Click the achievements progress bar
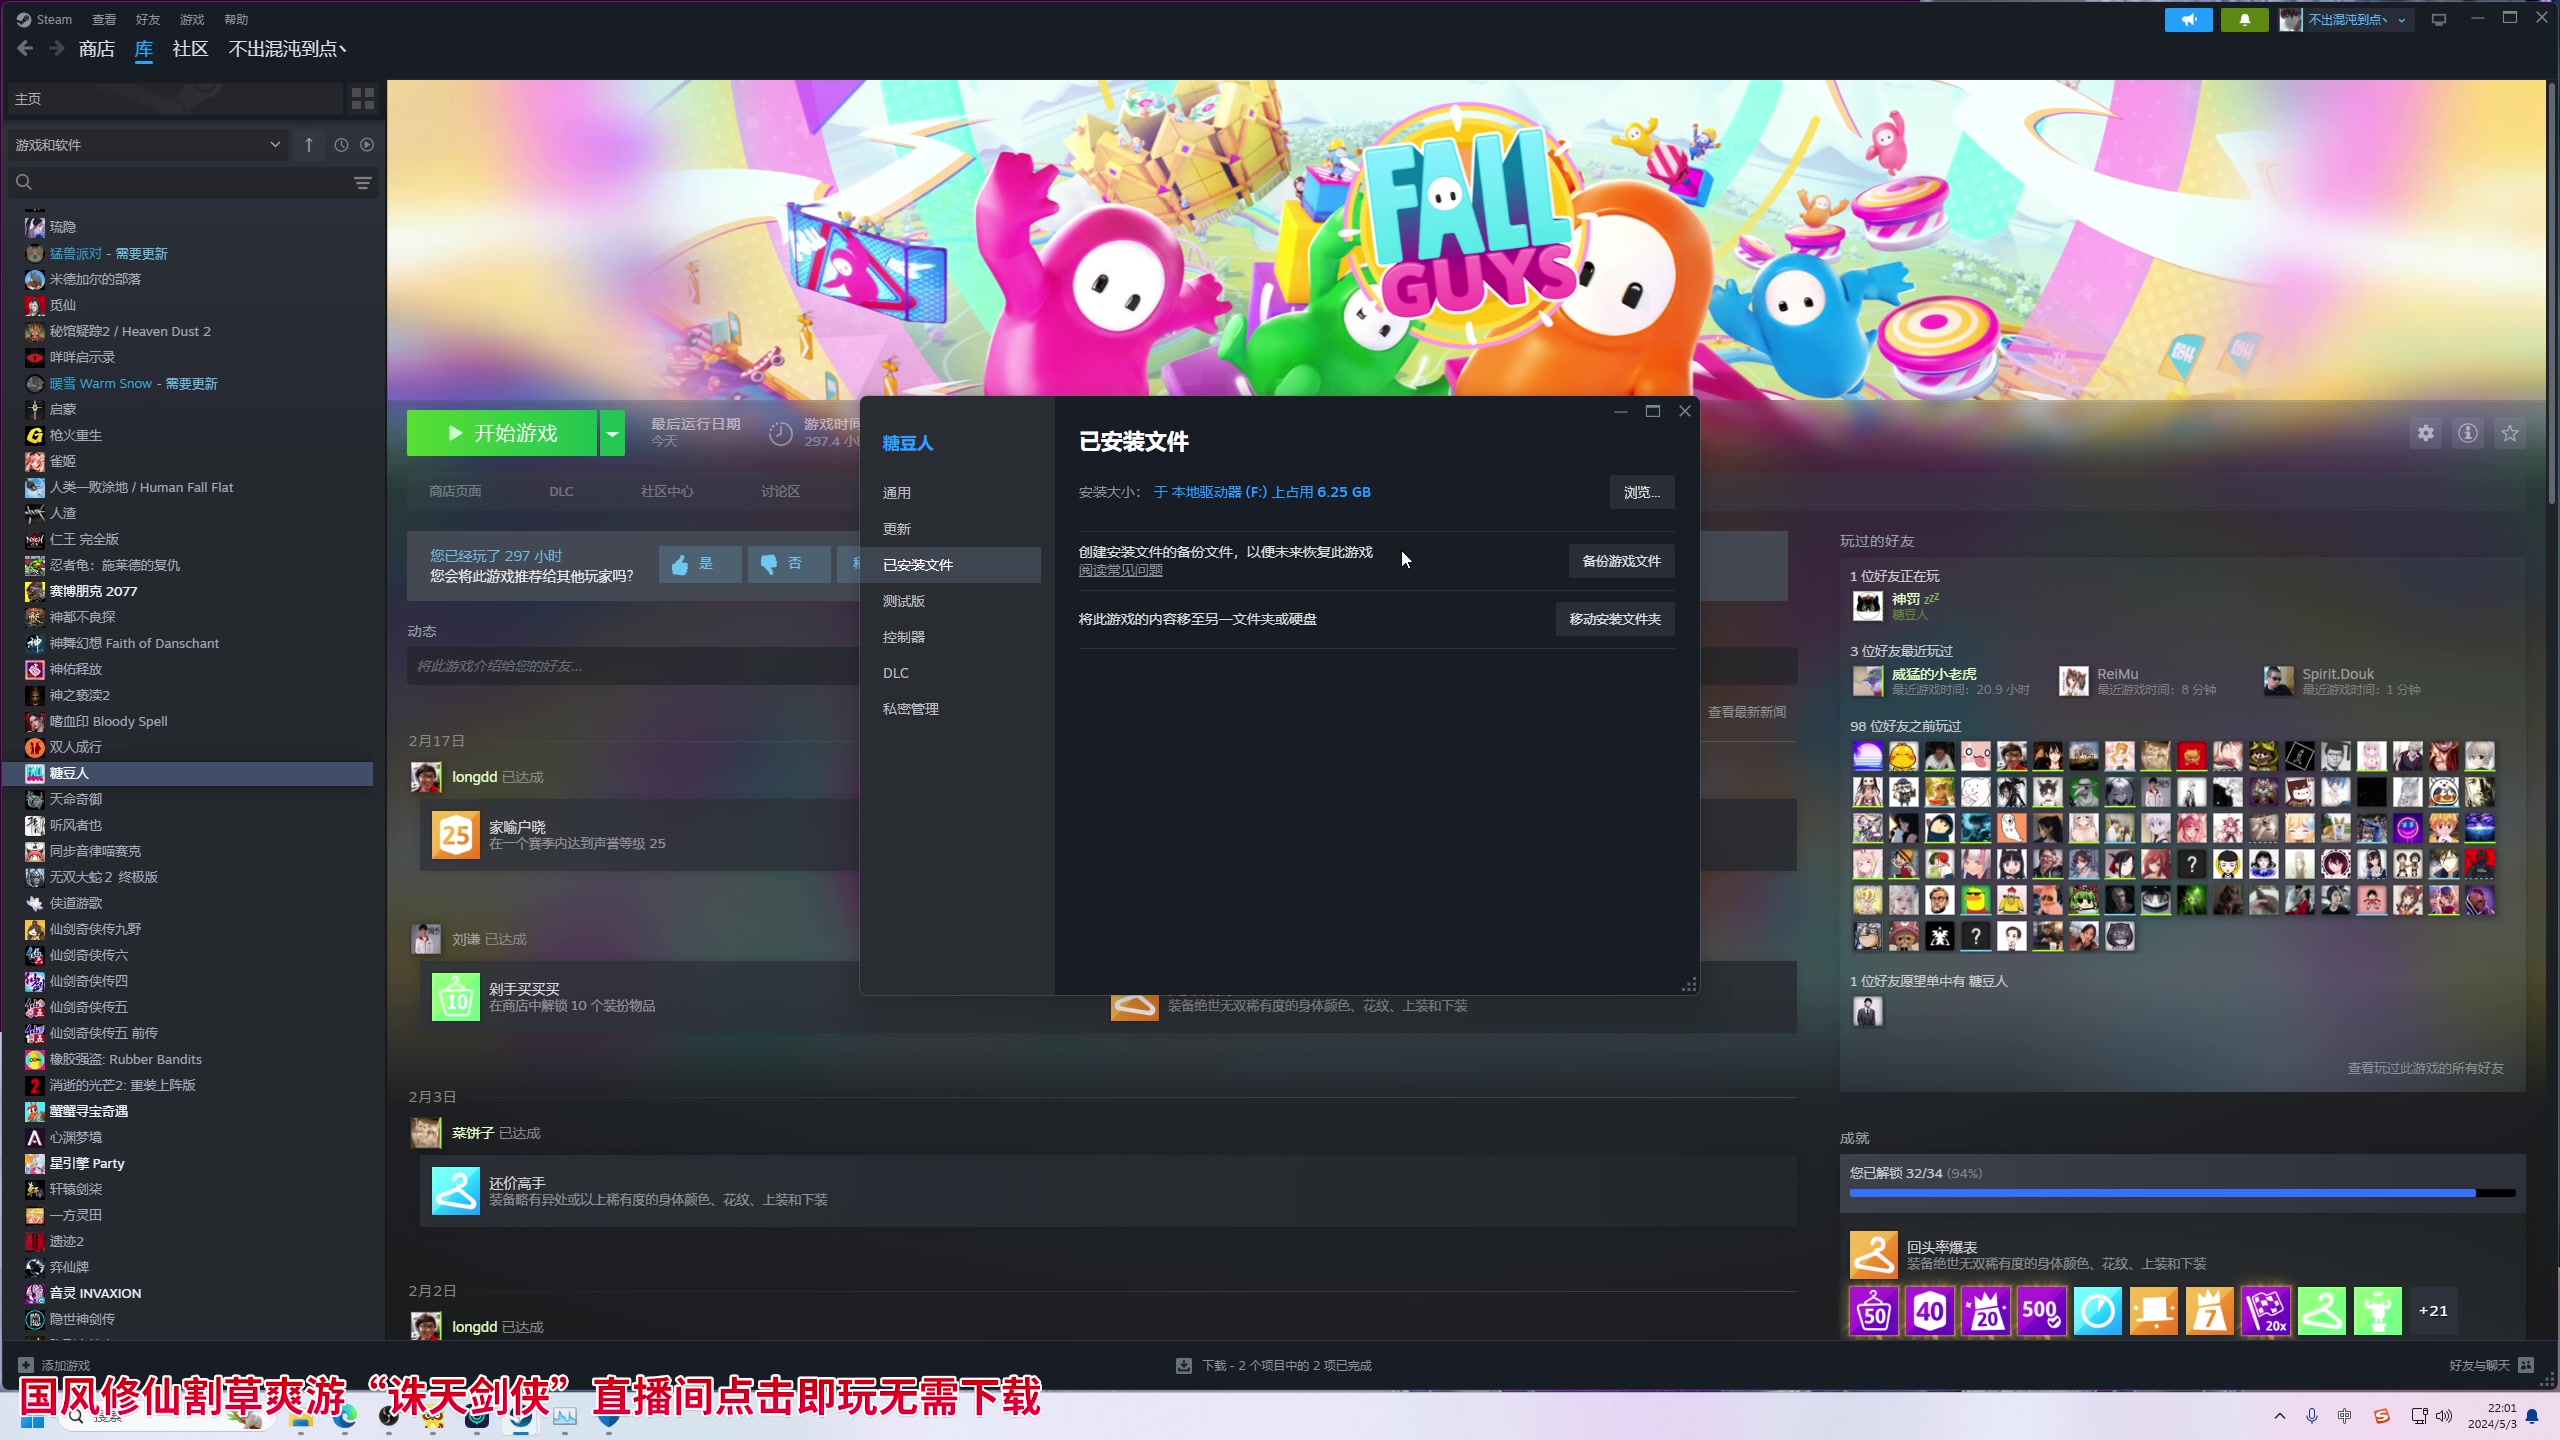The width and height of the screenshot is (2560, 1440). pos(2182,1193)
